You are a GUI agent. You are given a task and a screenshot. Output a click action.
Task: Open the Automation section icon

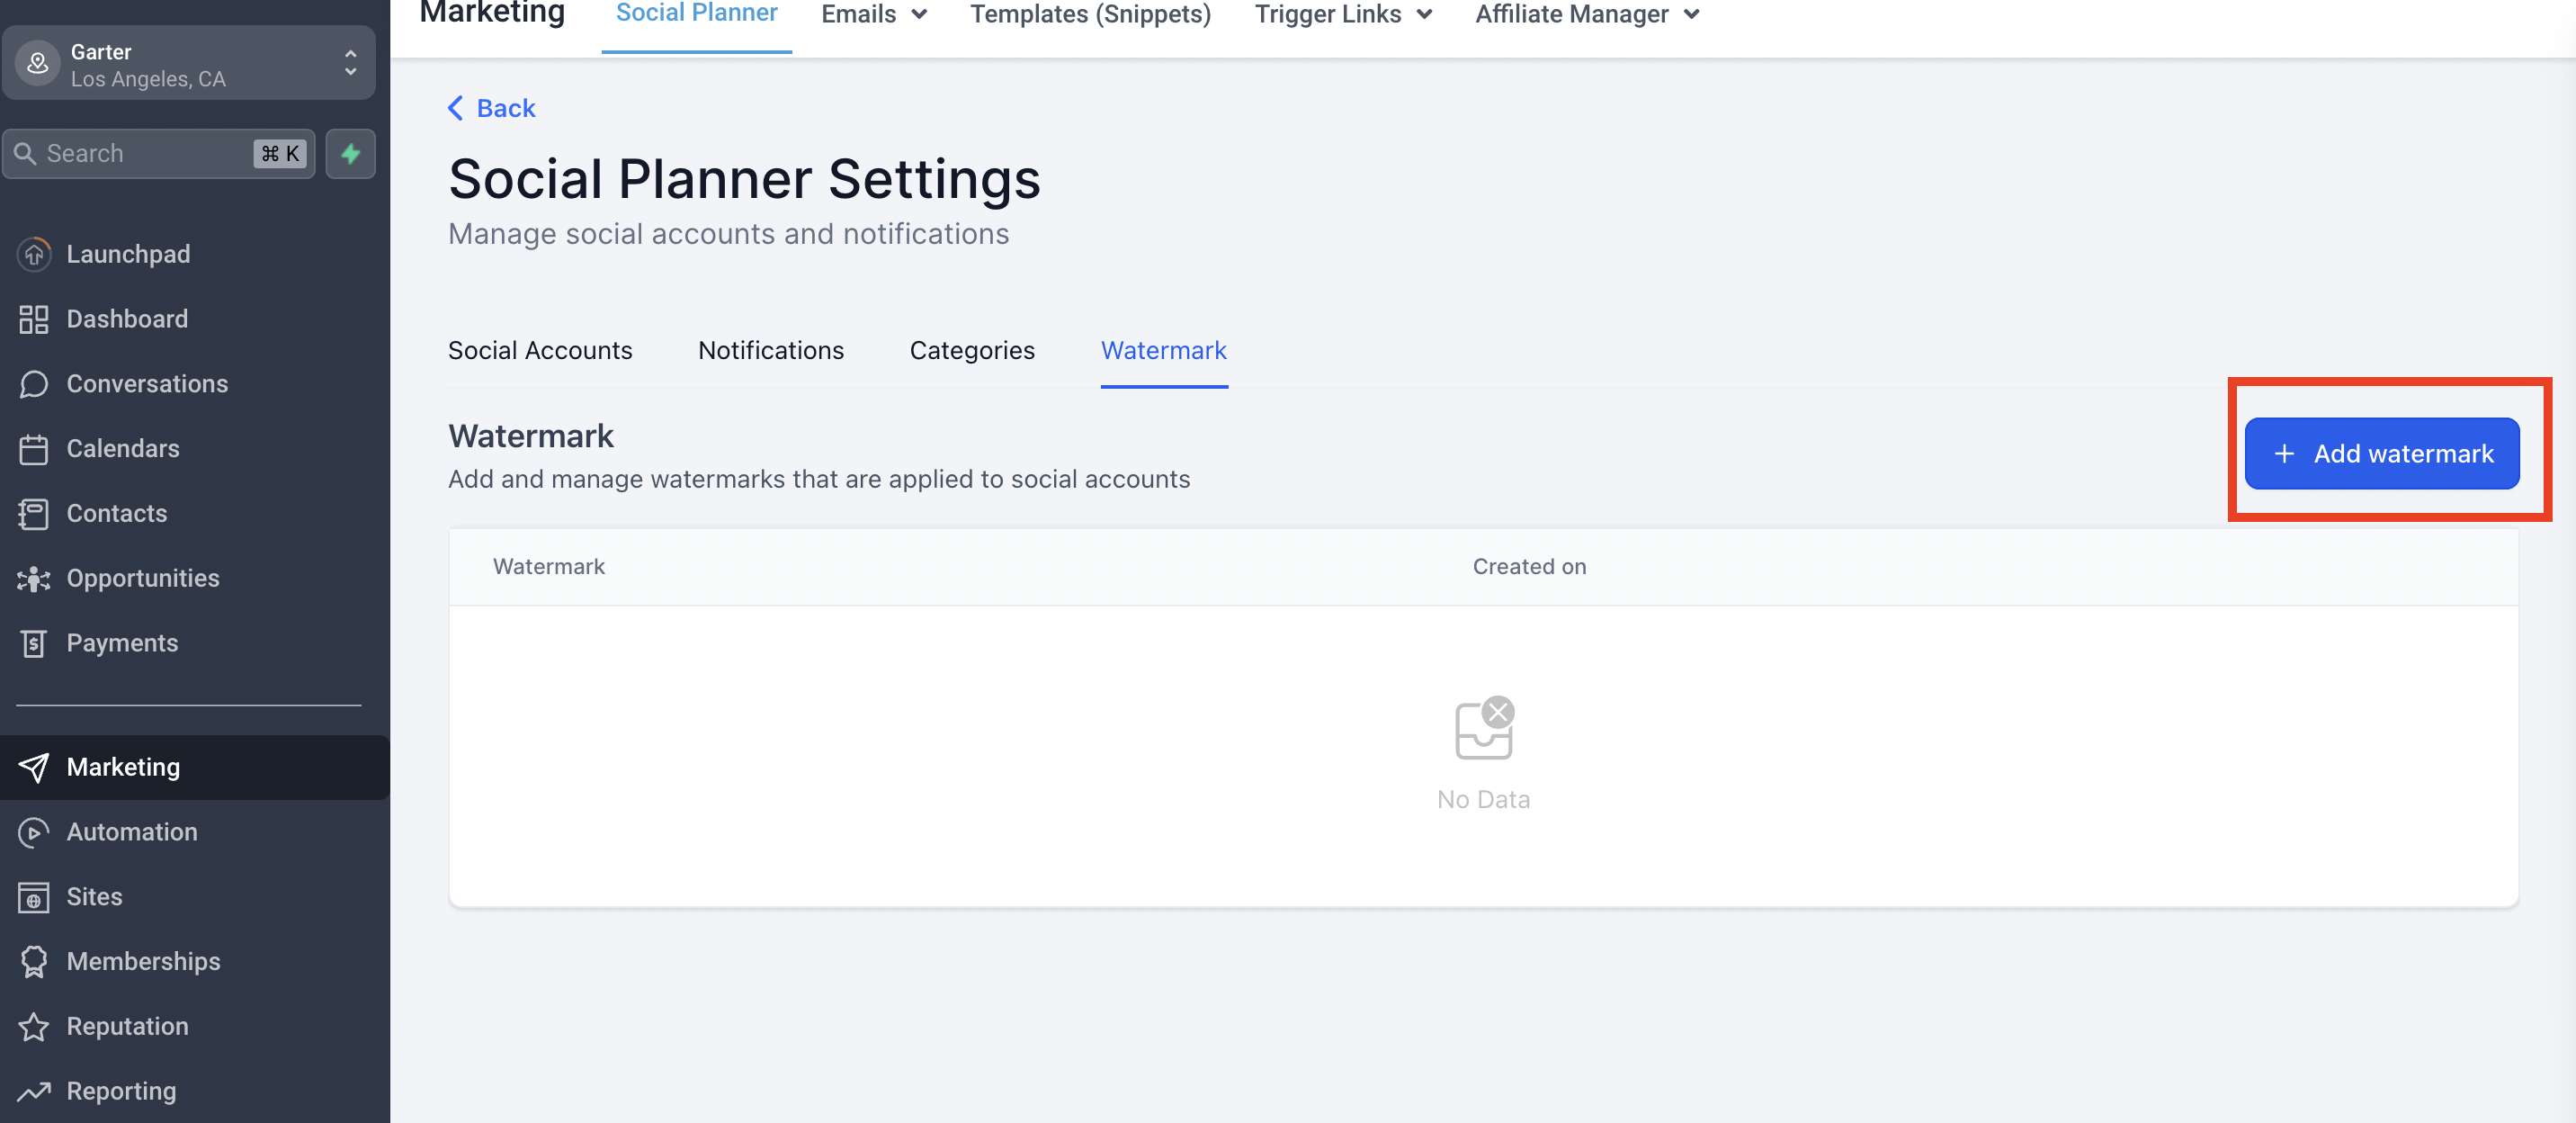pos(34,832)
